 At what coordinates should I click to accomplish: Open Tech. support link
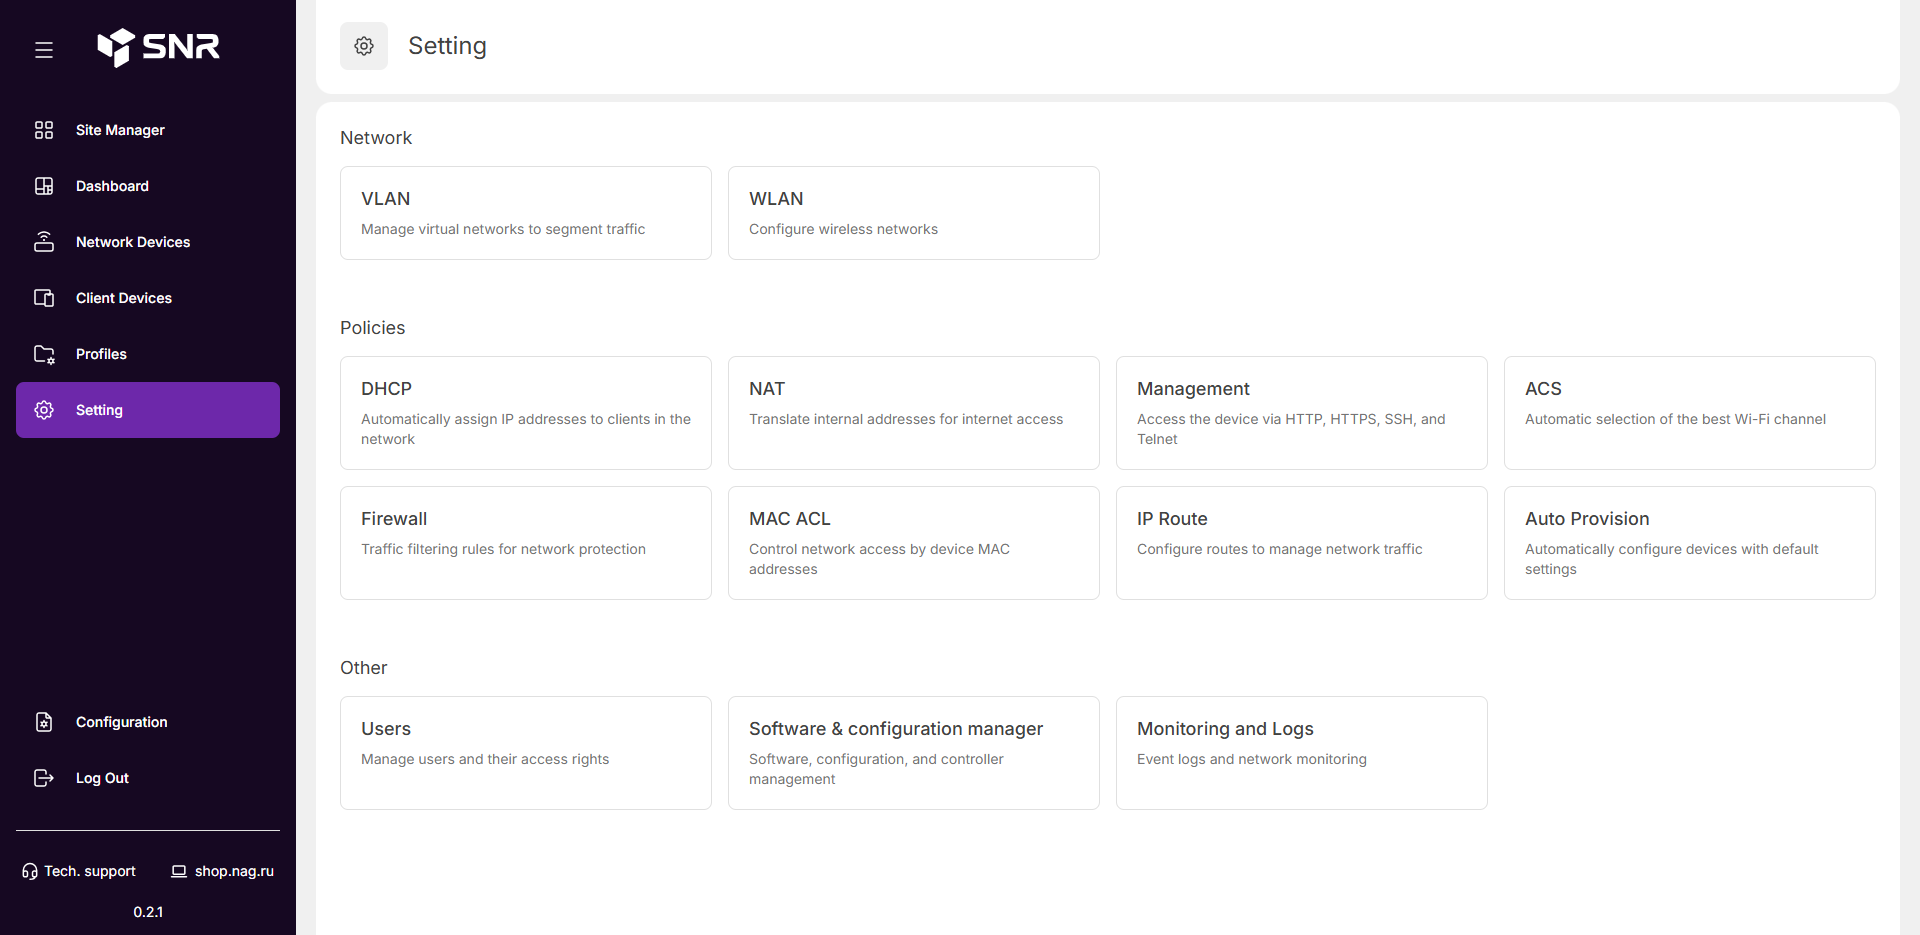79,872
